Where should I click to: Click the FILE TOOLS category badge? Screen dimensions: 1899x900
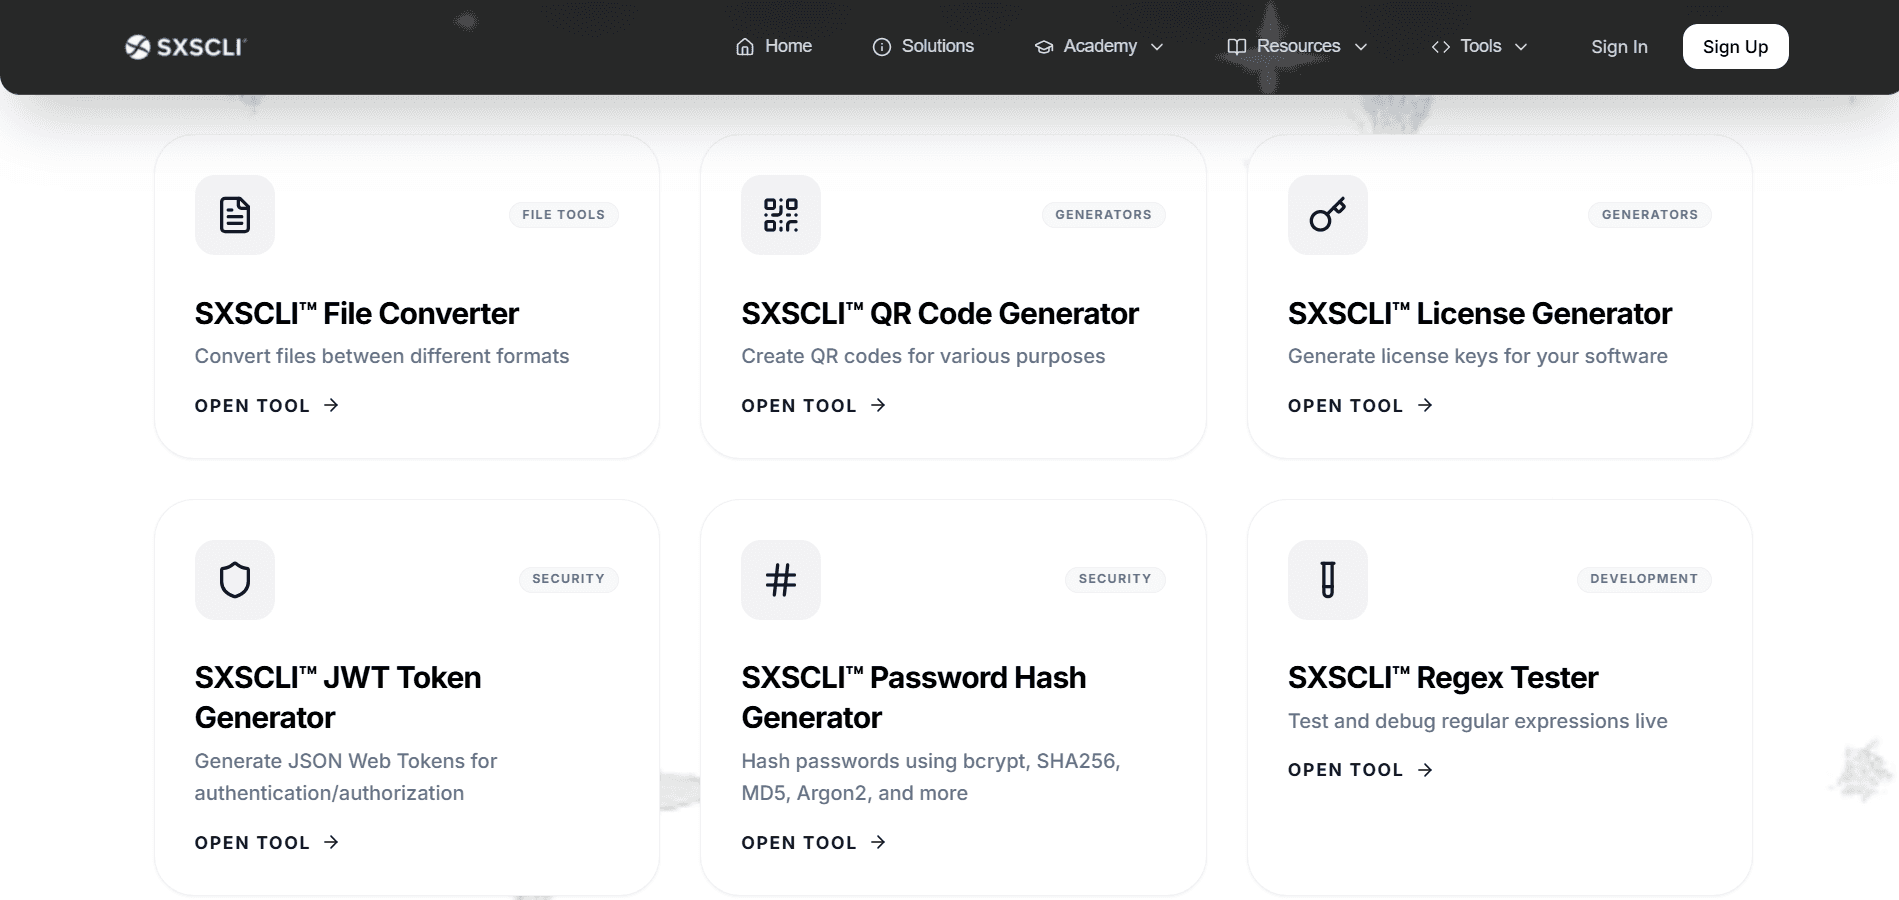[x=563, y=215]
